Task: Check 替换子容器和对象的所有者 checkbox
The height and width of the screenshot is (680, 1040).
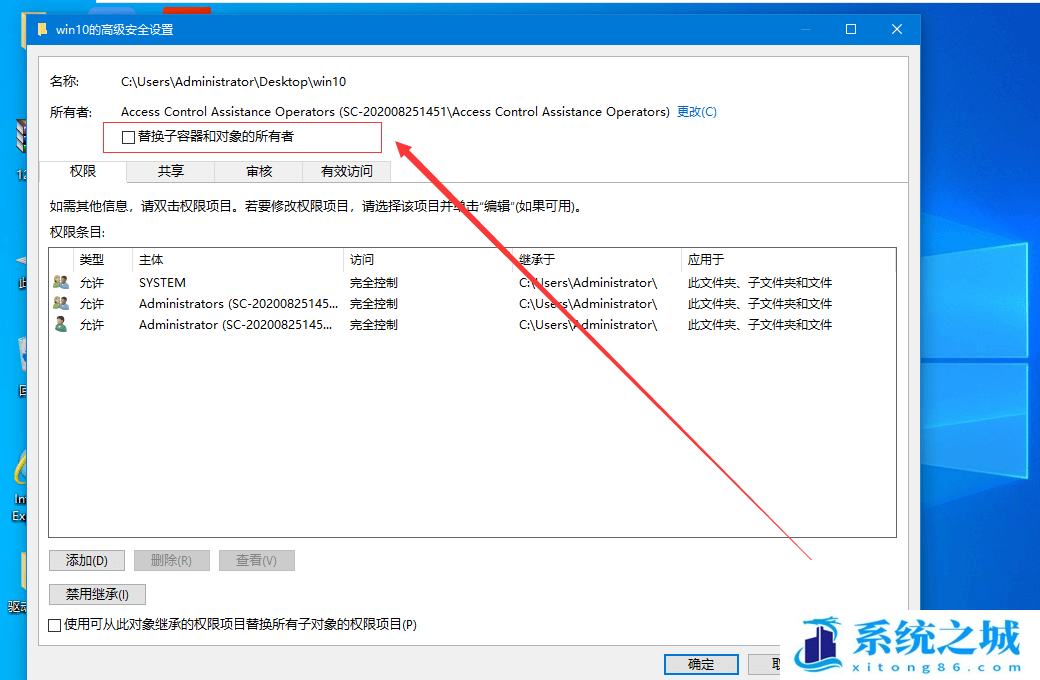Action: point(129,137)
